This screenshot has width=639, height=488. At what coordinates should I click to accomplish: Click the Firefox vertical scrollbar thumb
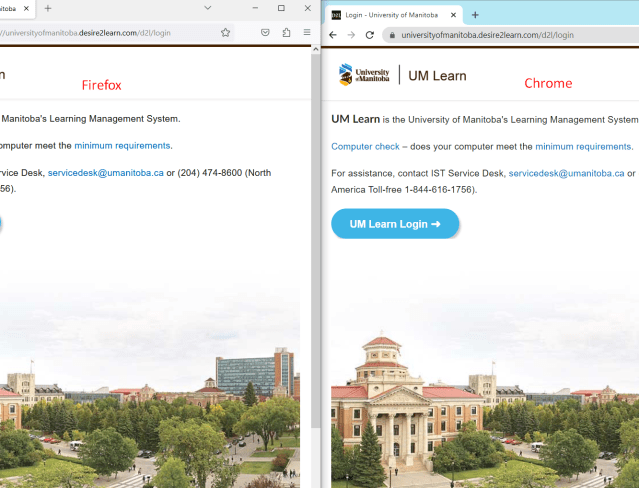(x=315, y=241)
